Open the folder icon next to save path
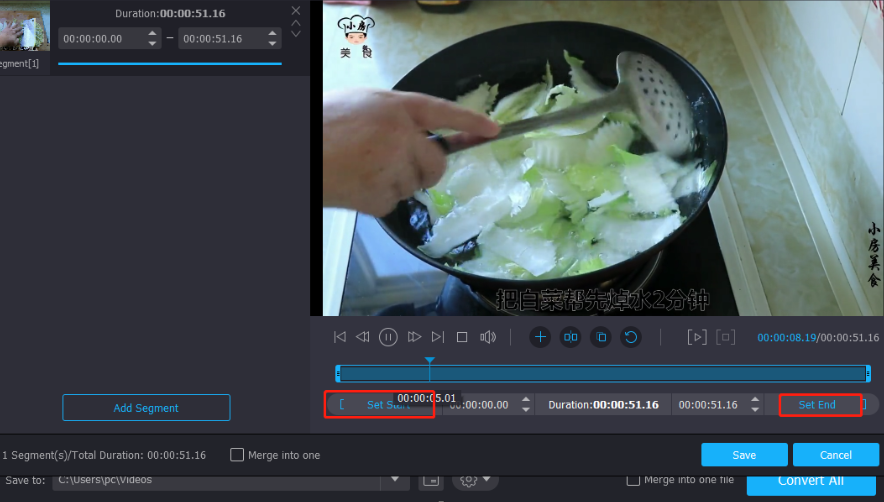 pyautogui.click(x=431, y=481)
